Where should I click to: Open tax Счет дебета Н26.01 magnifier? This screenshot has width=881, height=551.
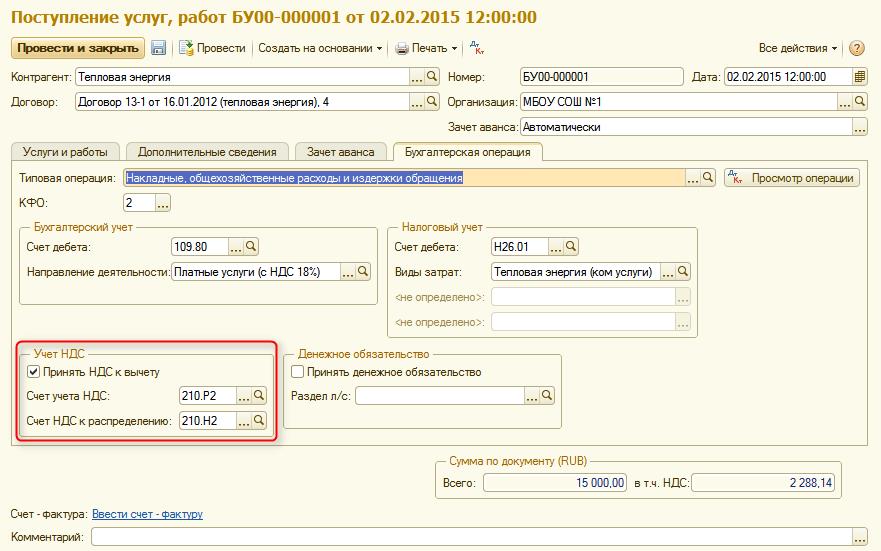(x=571, y=247)
